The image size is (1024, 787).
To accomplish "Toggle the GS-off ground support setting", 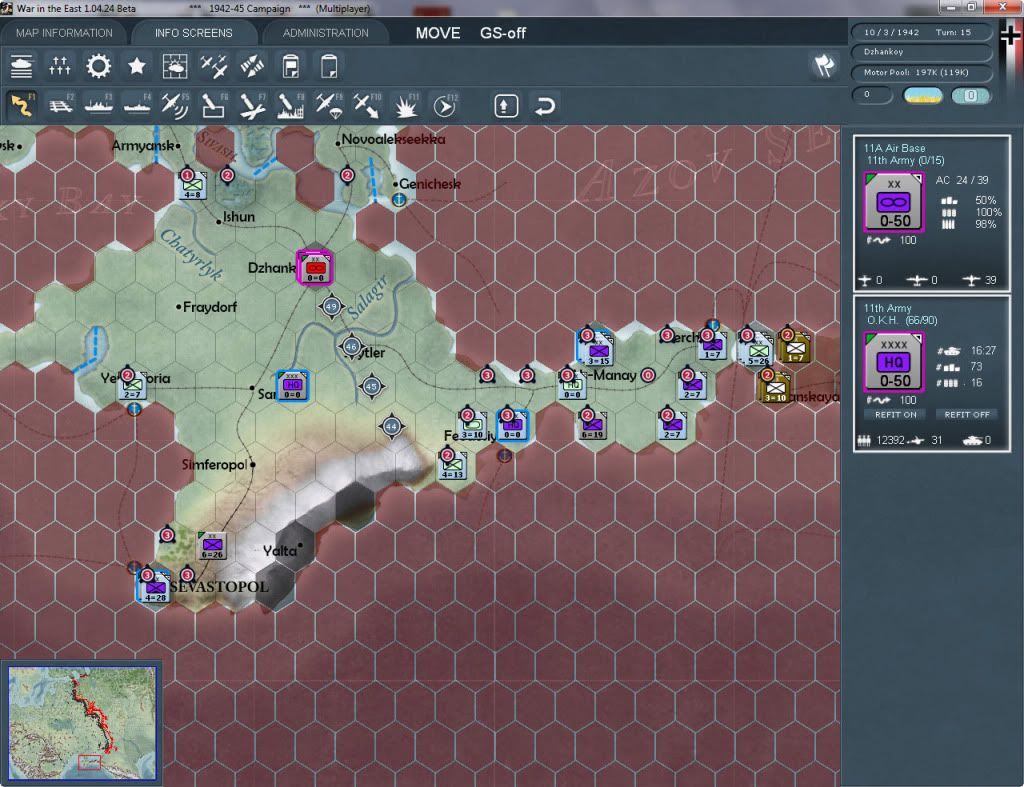I will click(x=503, y=33).
